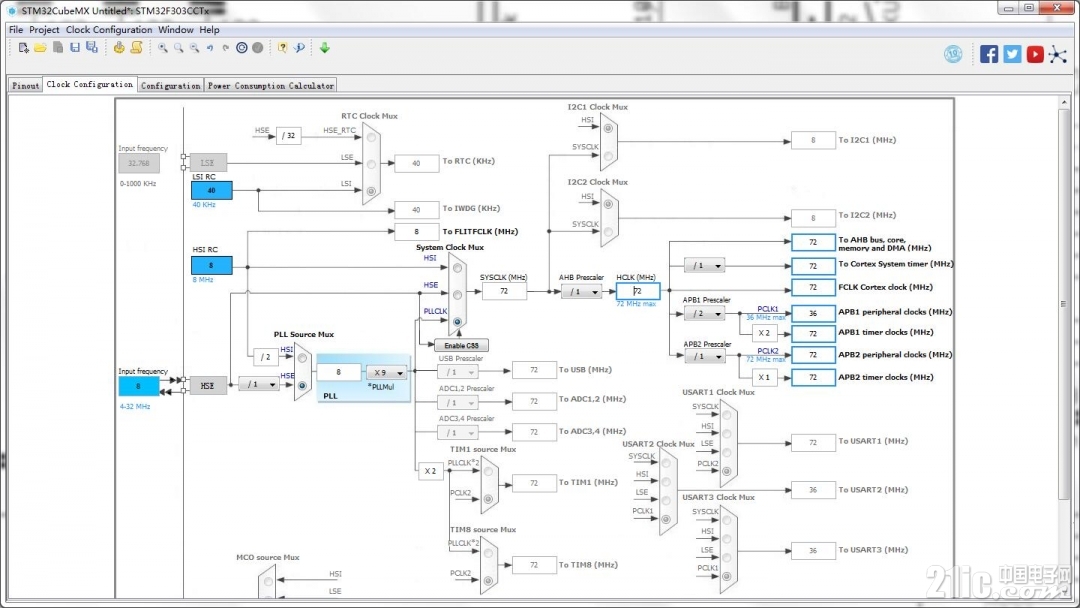
Task: Select LSI in the RTC Clock Mux
Action: coord(371,191)
